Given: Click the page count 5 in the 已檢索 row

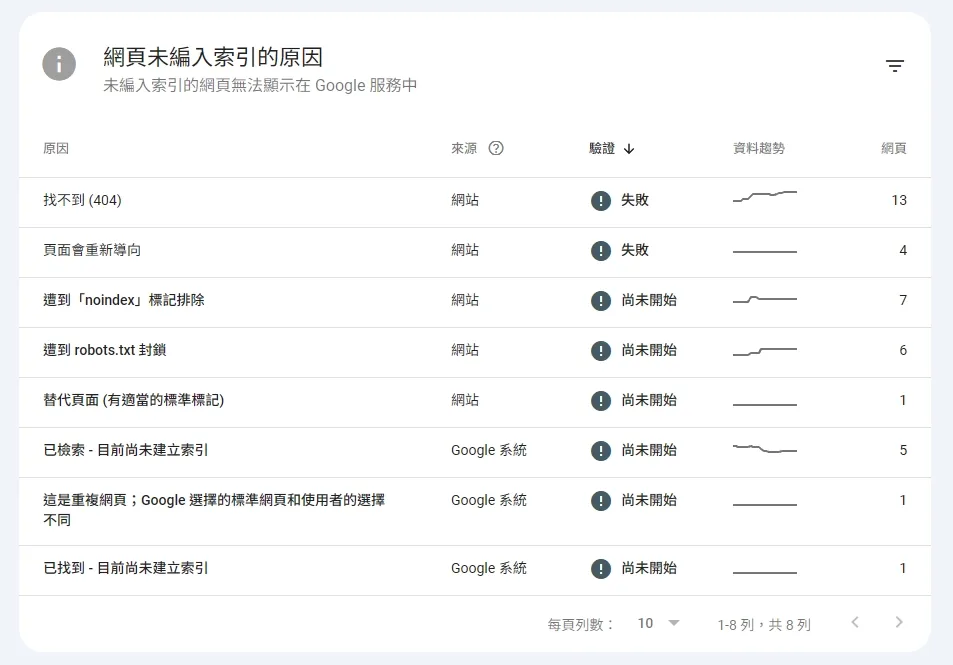Looking at the screenshot, I should pos(903,450).
